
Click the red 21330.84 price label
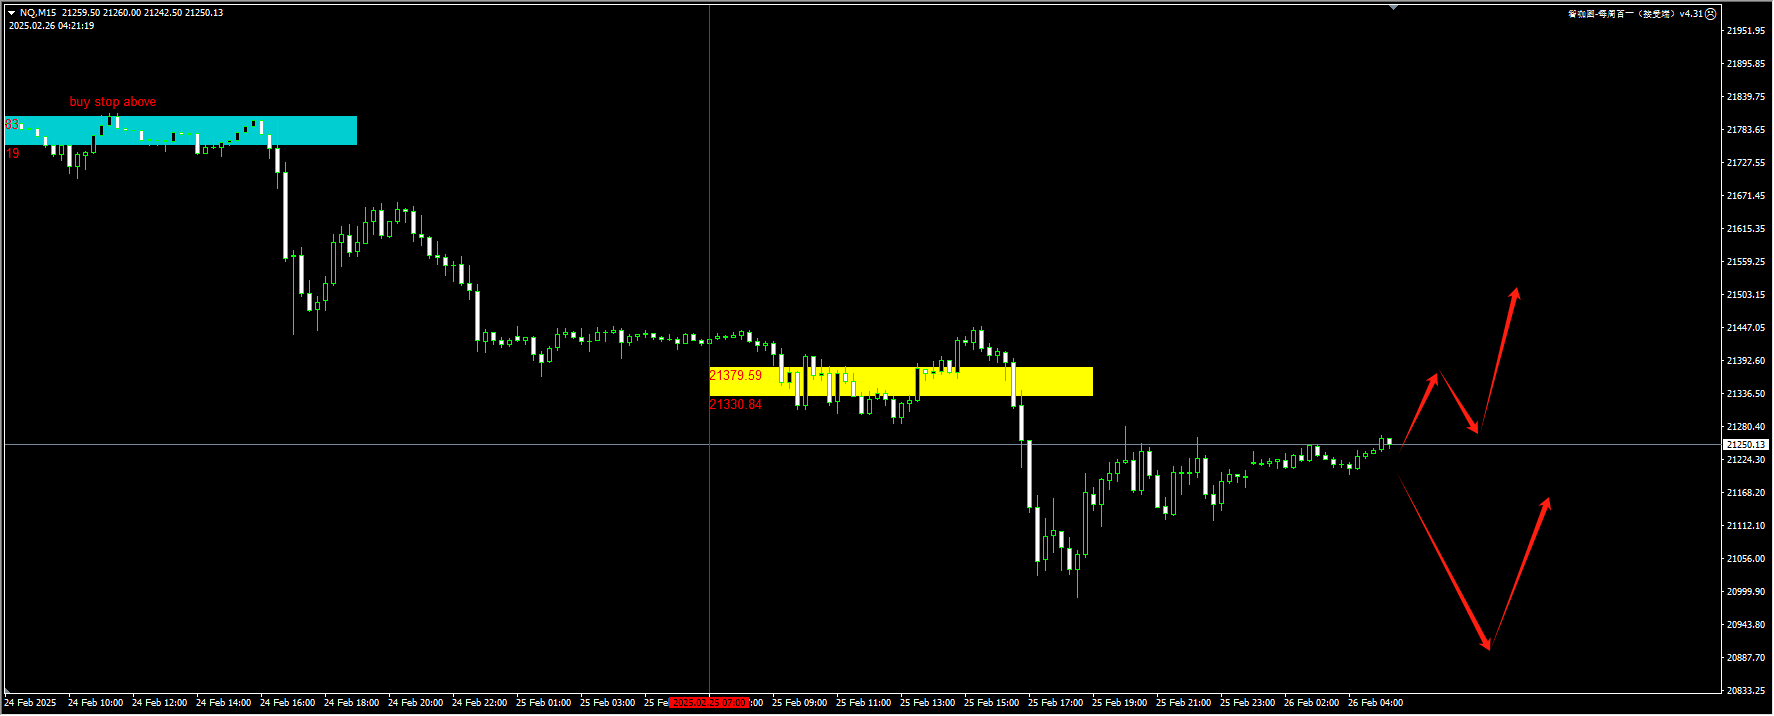(735, 405)
